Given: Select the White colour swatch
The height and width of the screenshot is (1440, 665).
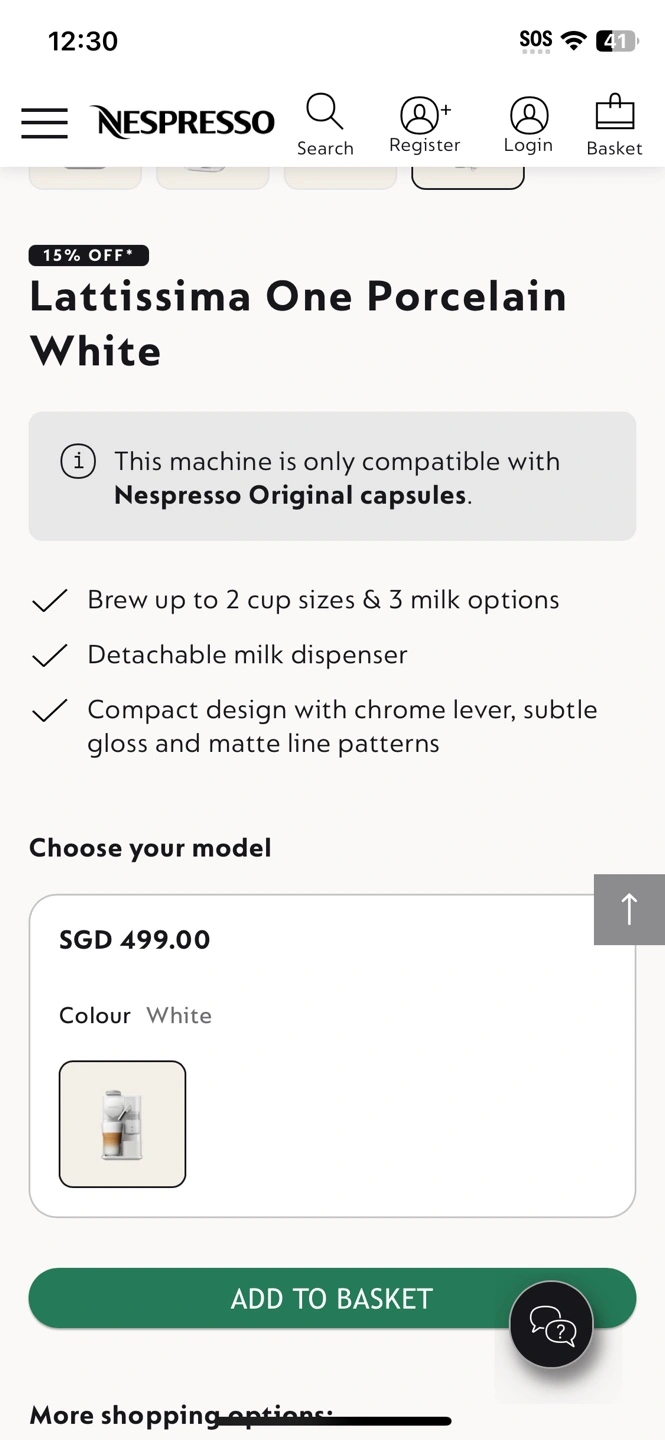Looking at the screenshot, I should tap(122, 1124).
